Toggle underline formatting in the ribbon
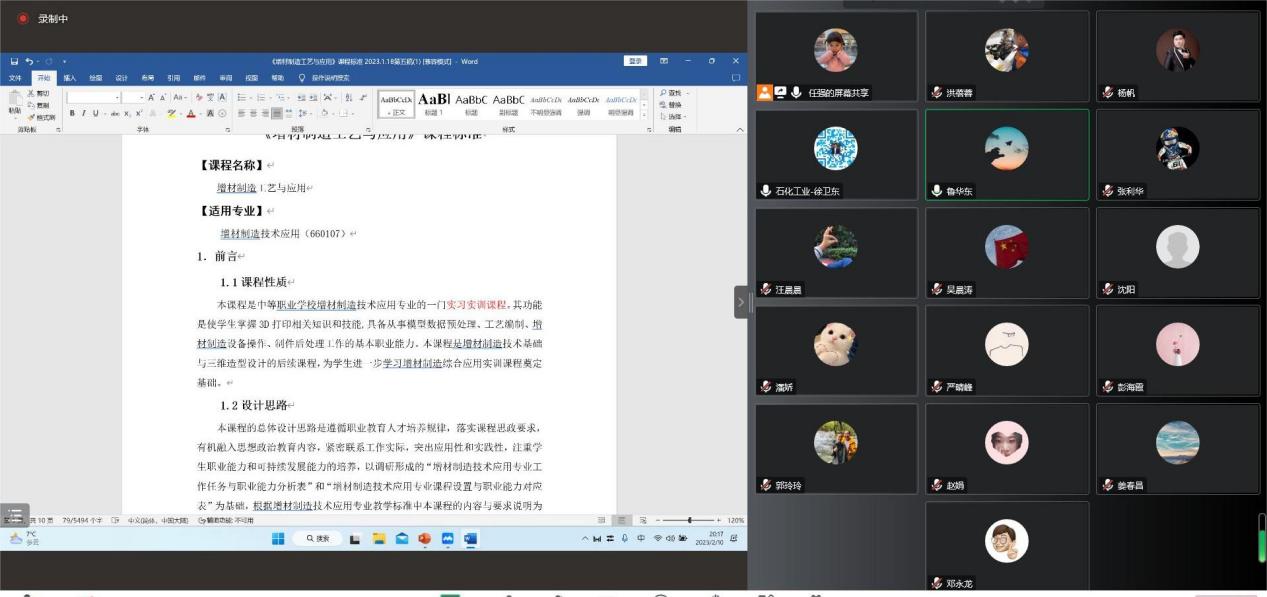 [x=95, y=113]
